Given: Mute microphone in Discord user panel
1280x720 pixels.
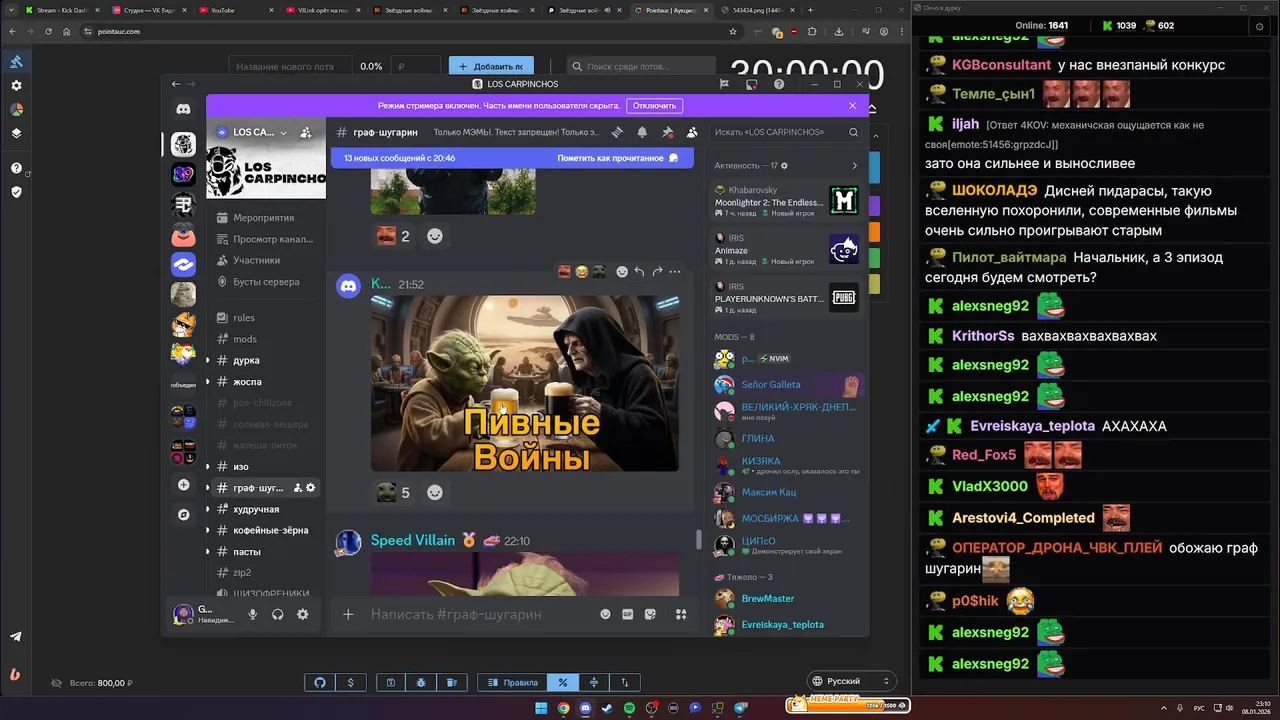Looking at the screenshot, I should pyautogui.click(x=253, y=615).
